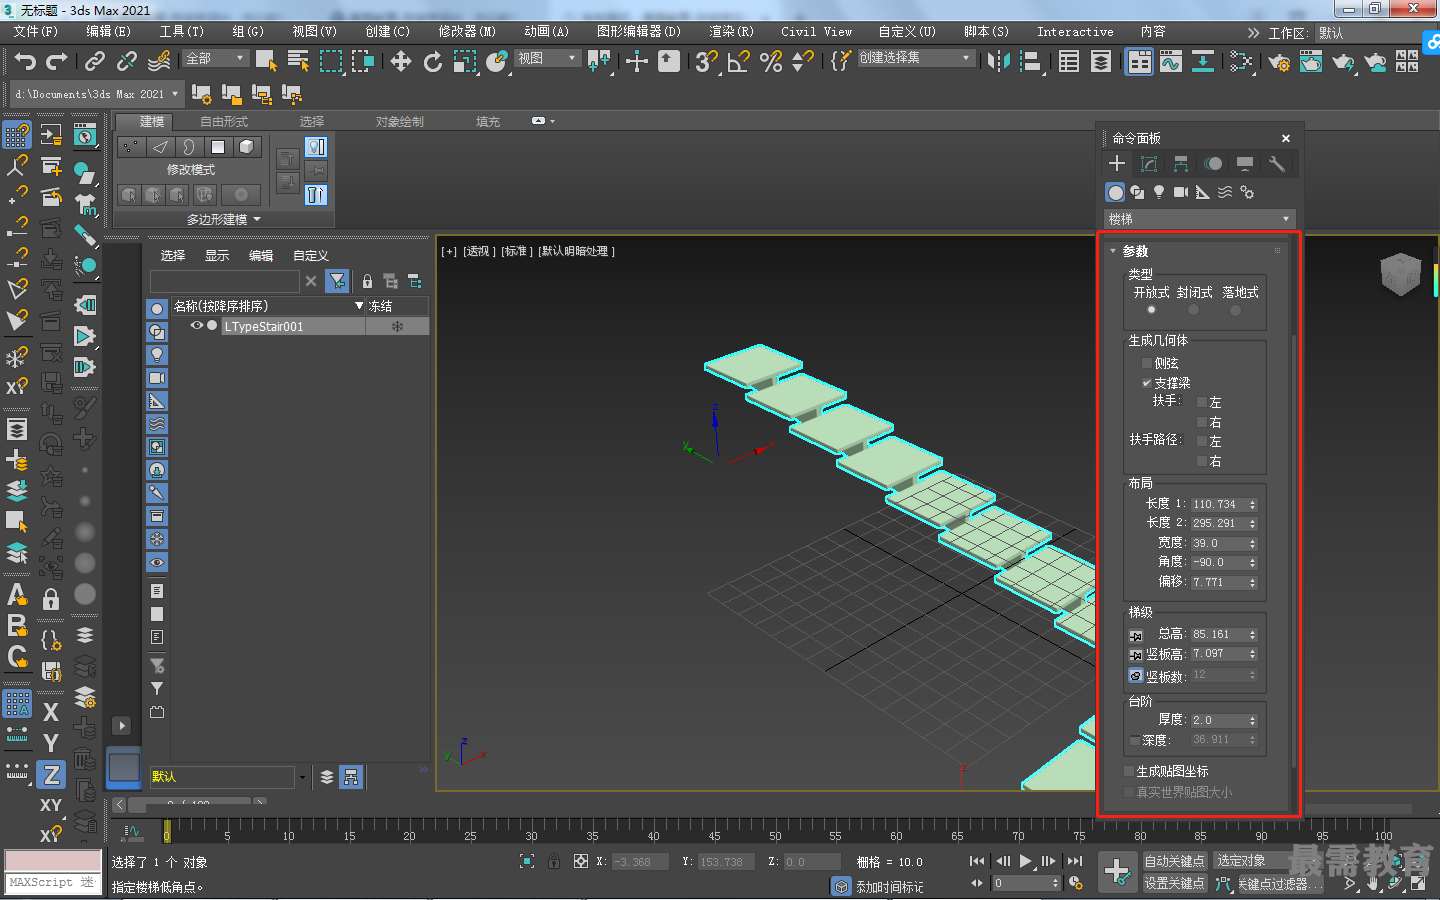Toggle the X axis constraint button
This screenshot has height=900, width=1440.
(51, 712)
